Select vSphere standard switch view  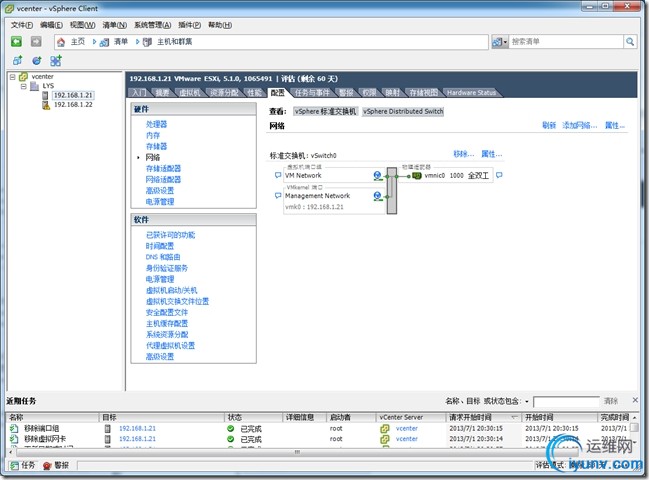pyautogui.click(x=325, y=111)
